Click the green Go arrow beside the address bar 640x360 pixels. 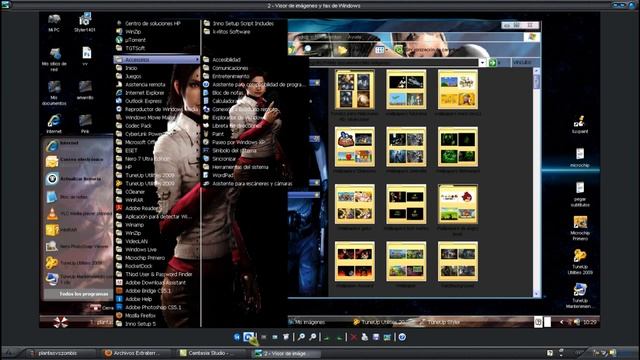tap(493, 62)
